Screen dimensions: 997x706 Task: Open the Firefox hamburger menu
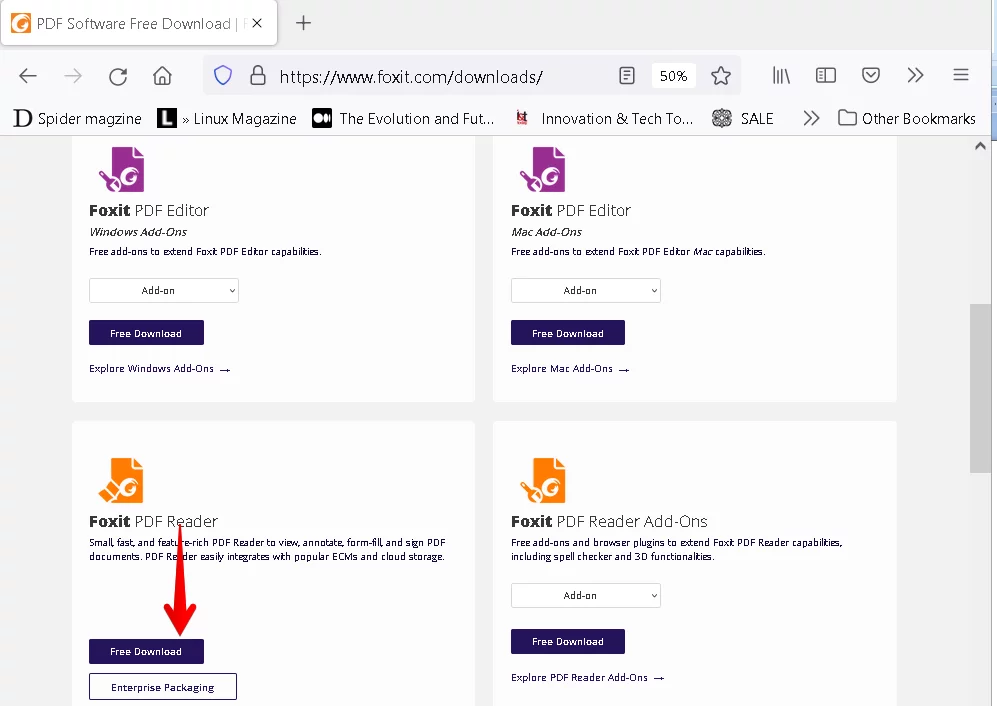click(x=961, y=75)
